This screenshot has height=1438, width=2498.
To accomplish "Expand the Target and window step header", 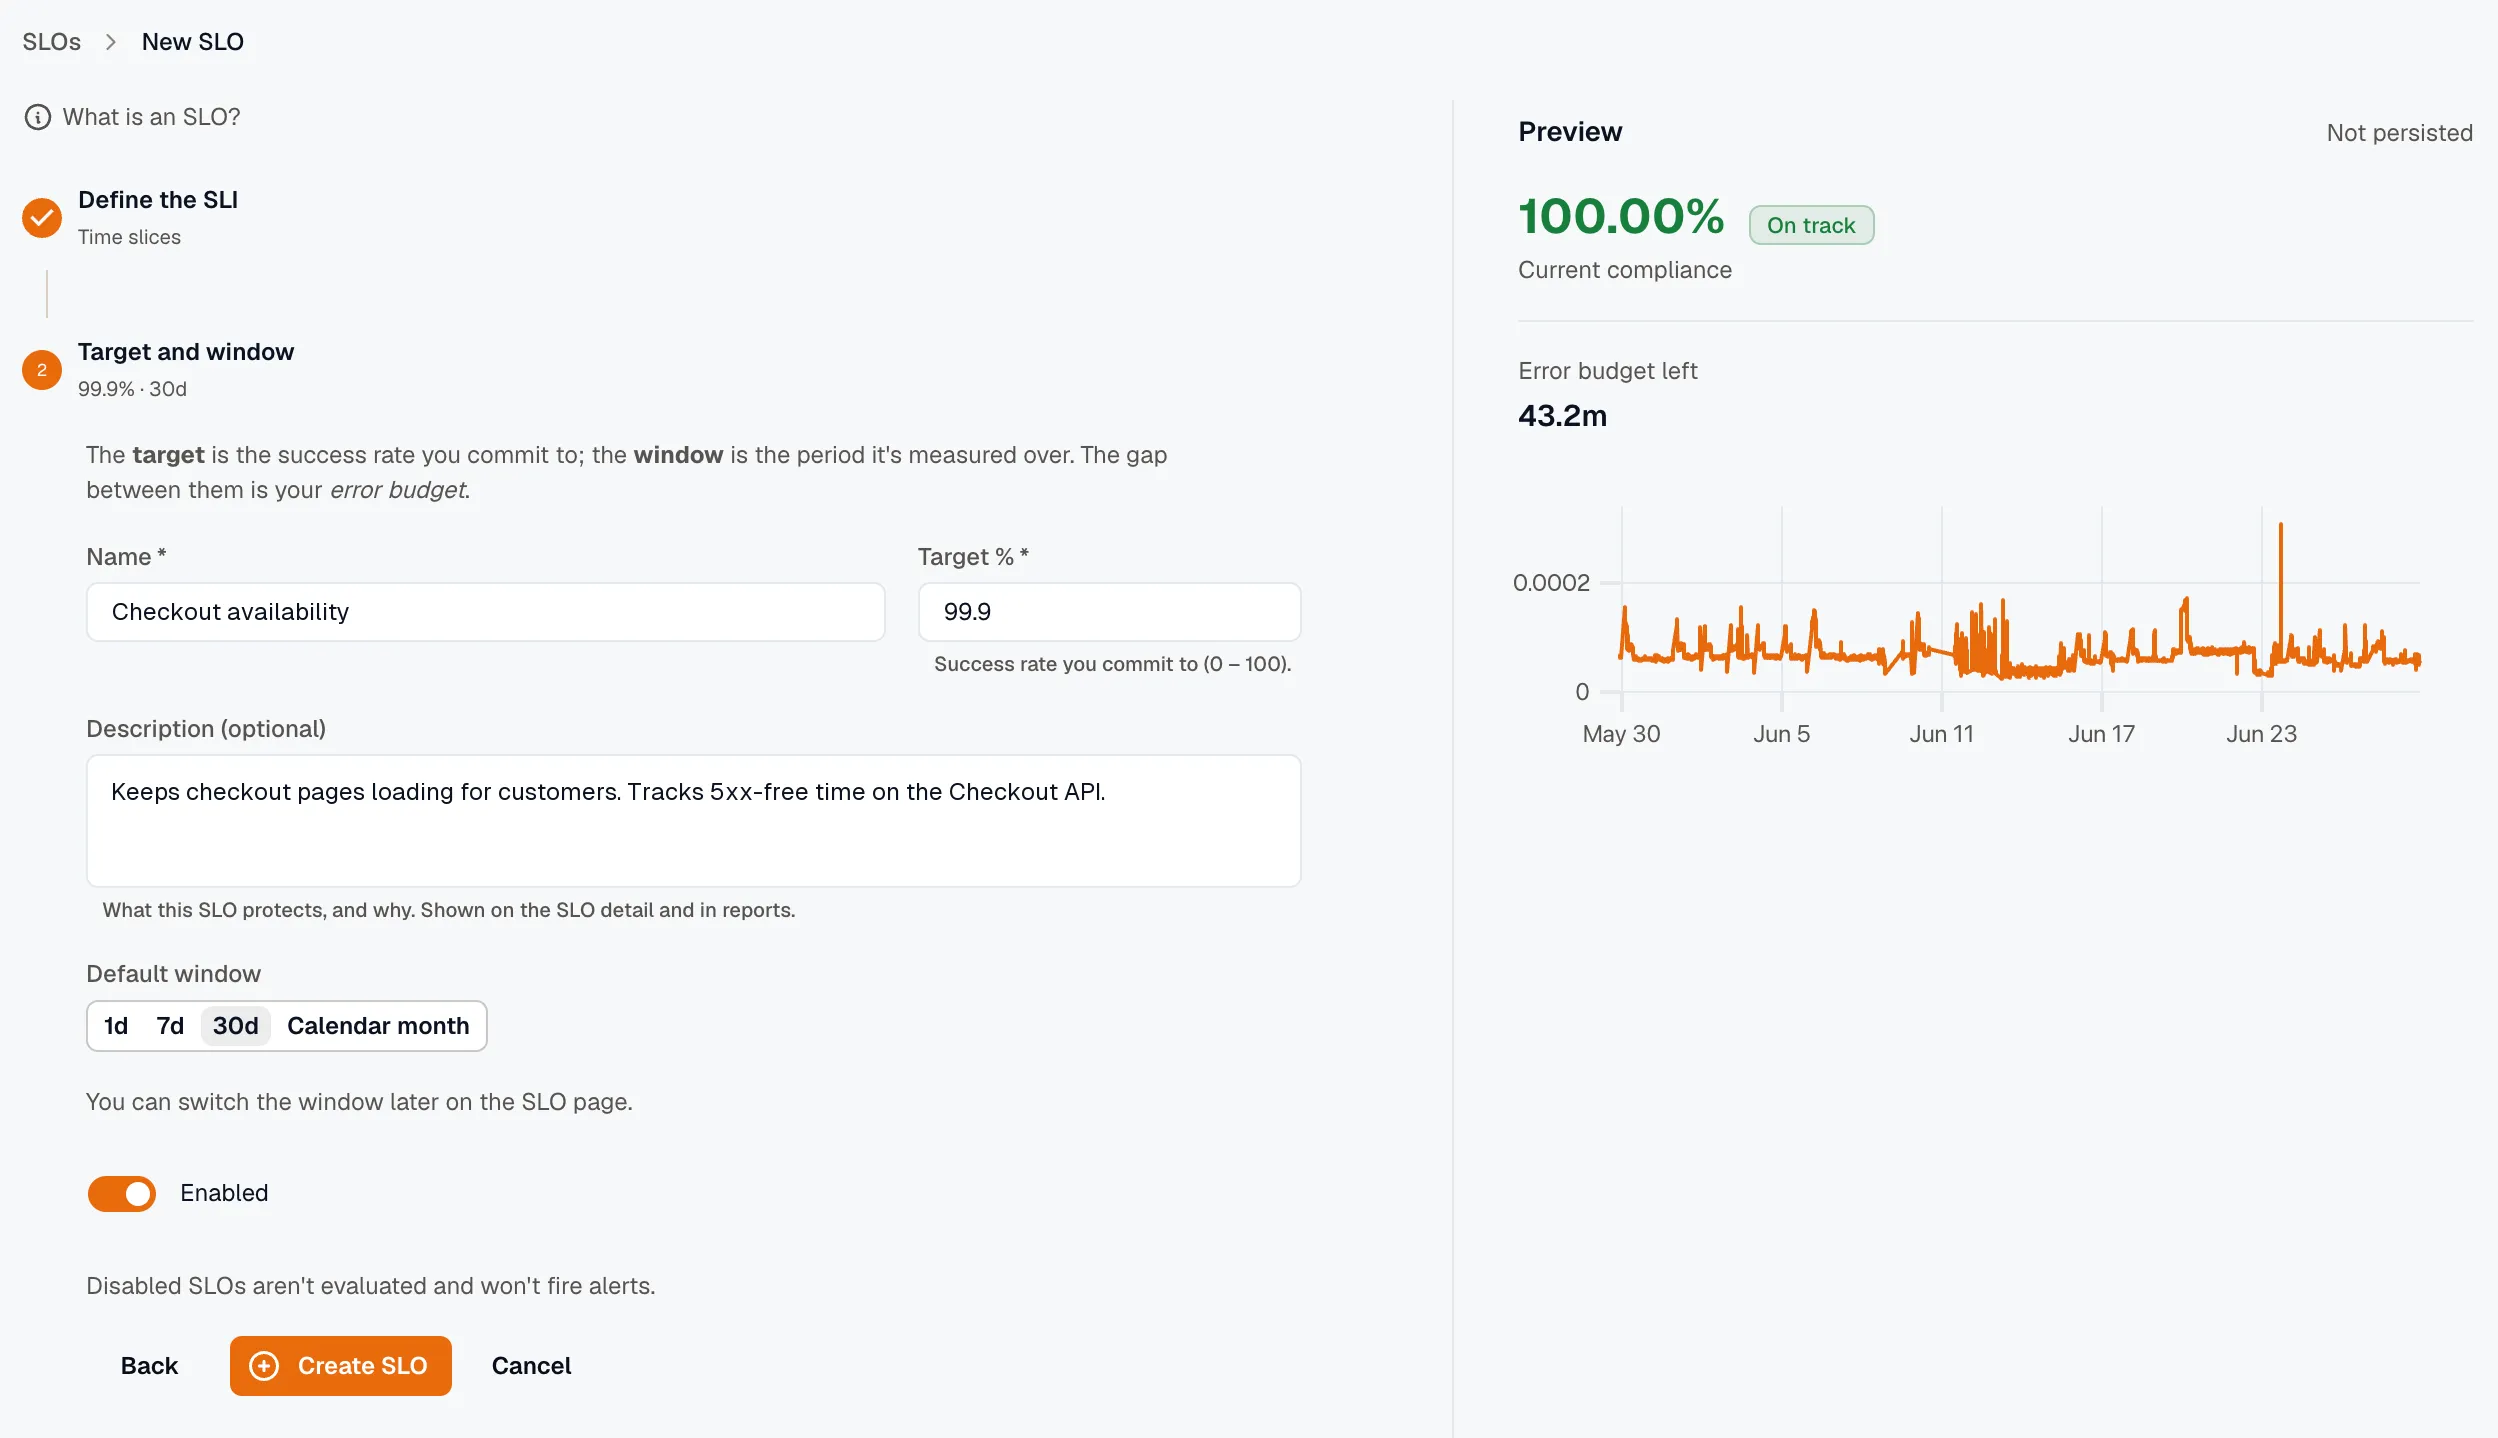I will (x=186, y=352).
